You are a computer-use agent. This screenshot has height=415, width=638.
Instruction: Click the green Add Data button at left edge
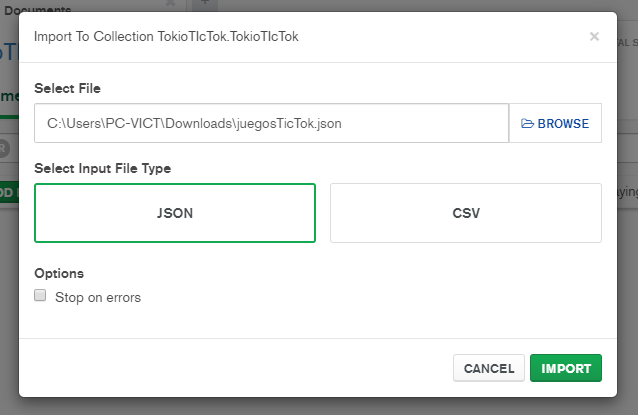pyautogui.click(x=8, y=191)
